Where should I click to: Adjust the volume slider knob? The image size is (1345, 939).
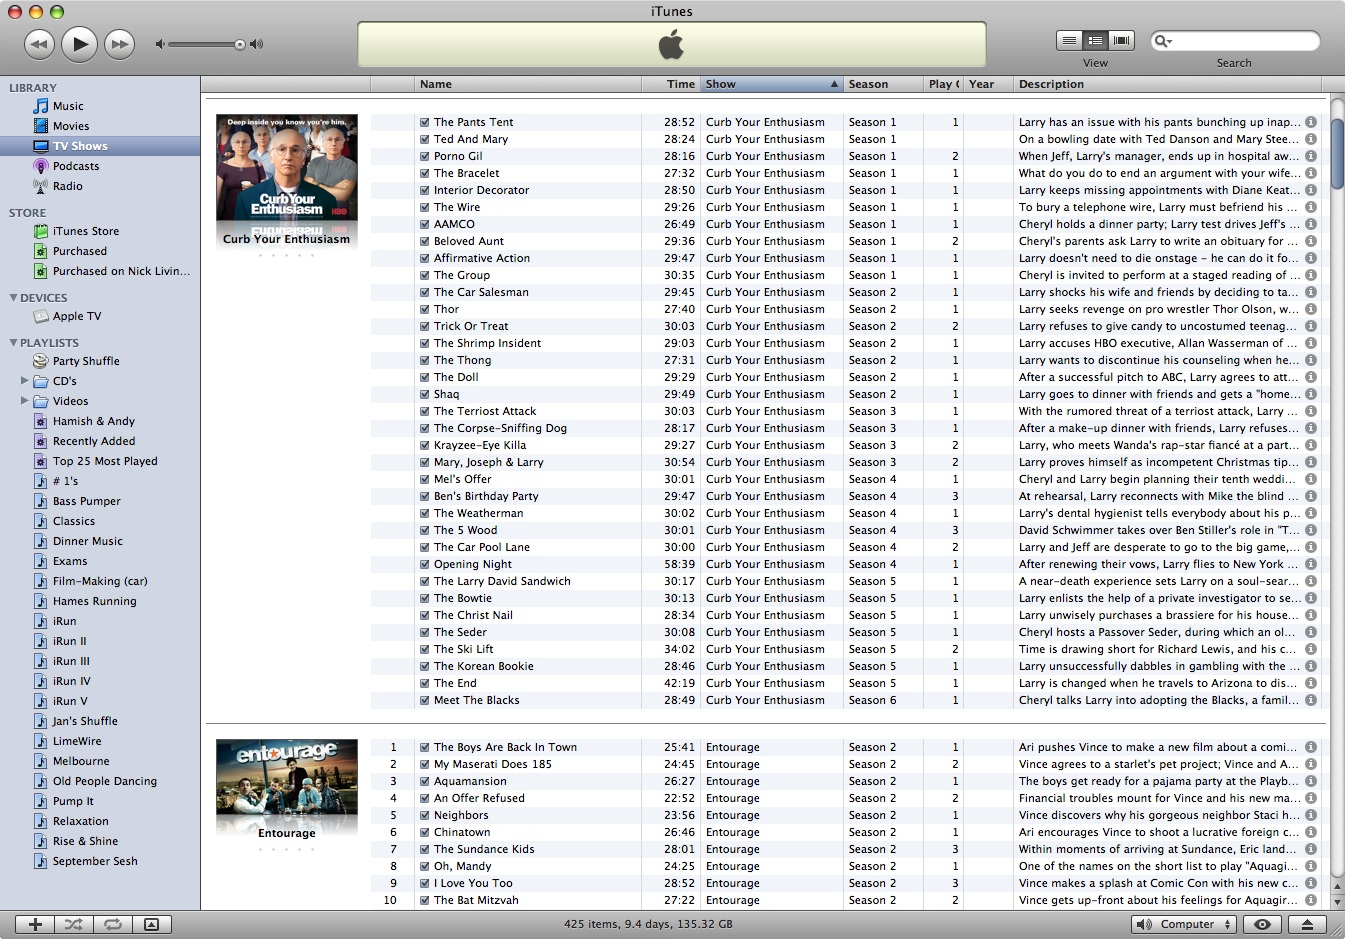click(240, 44)
